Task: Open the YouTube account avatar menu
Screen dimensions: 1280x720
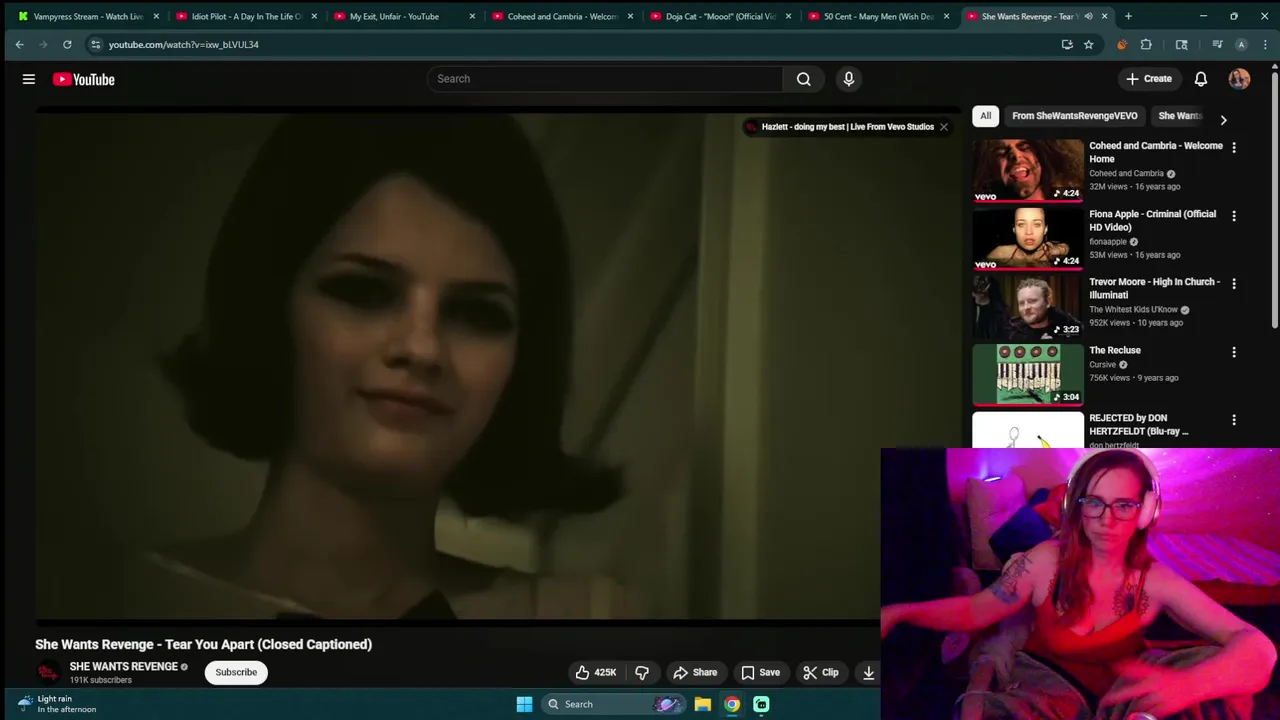Action: click(x=1239, y=79)
